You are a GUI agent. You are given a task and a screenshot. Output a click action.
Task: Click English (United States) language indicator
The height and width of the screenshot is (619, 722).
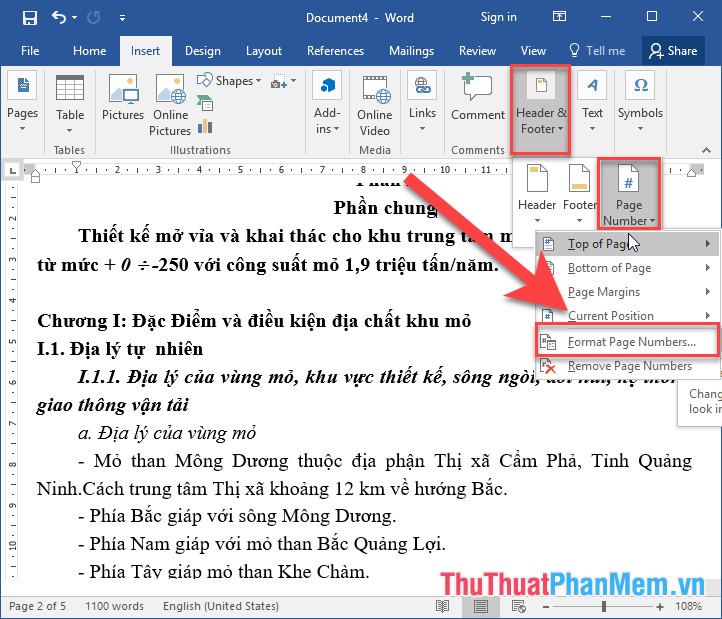(221, 606)
